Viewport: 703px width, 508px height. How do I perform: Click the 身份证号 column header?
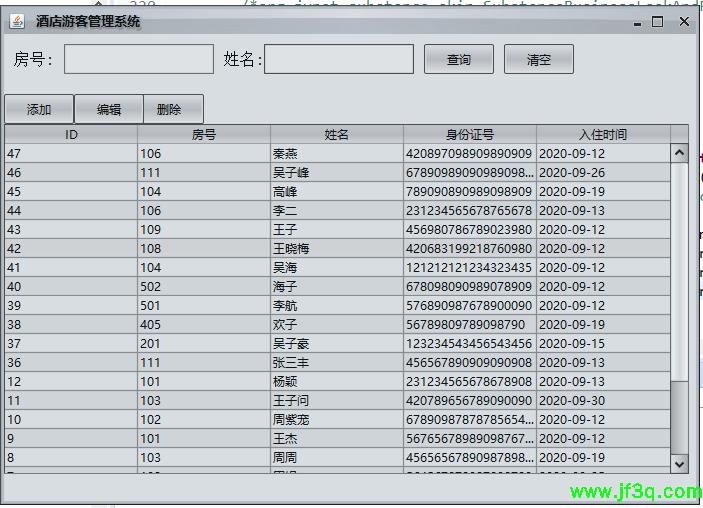pos(470,135)
